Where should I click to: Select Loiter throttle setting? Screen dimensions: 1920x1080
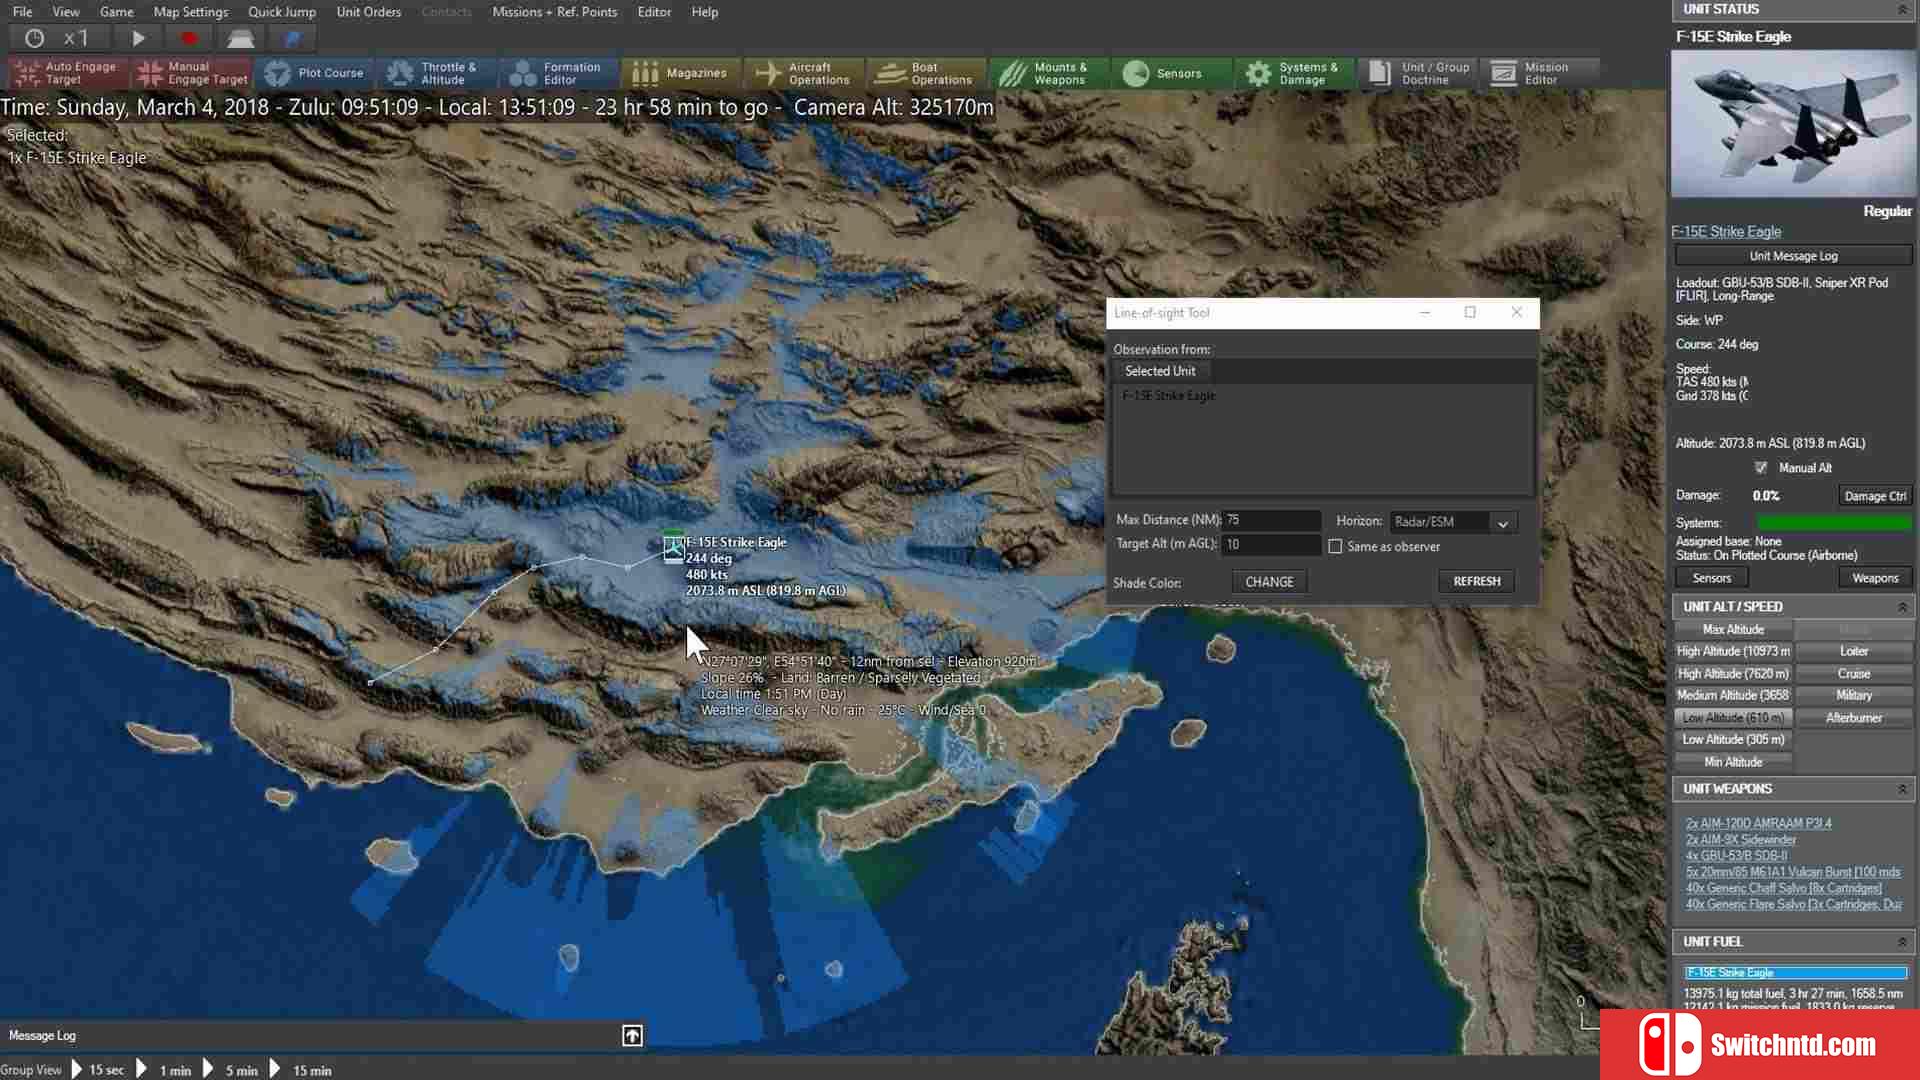point(1853,651)
